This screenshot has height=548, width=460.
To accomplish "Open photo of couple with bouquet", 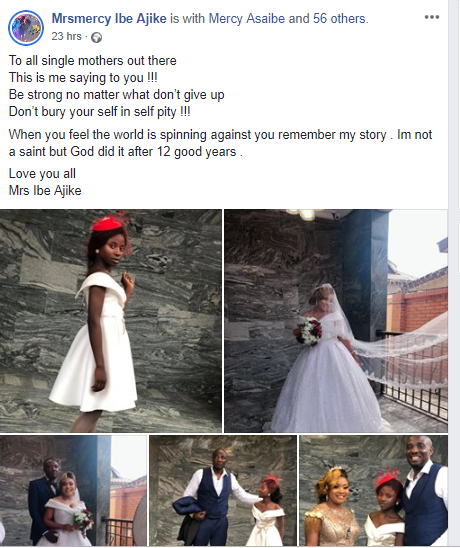I will (73, 491).
